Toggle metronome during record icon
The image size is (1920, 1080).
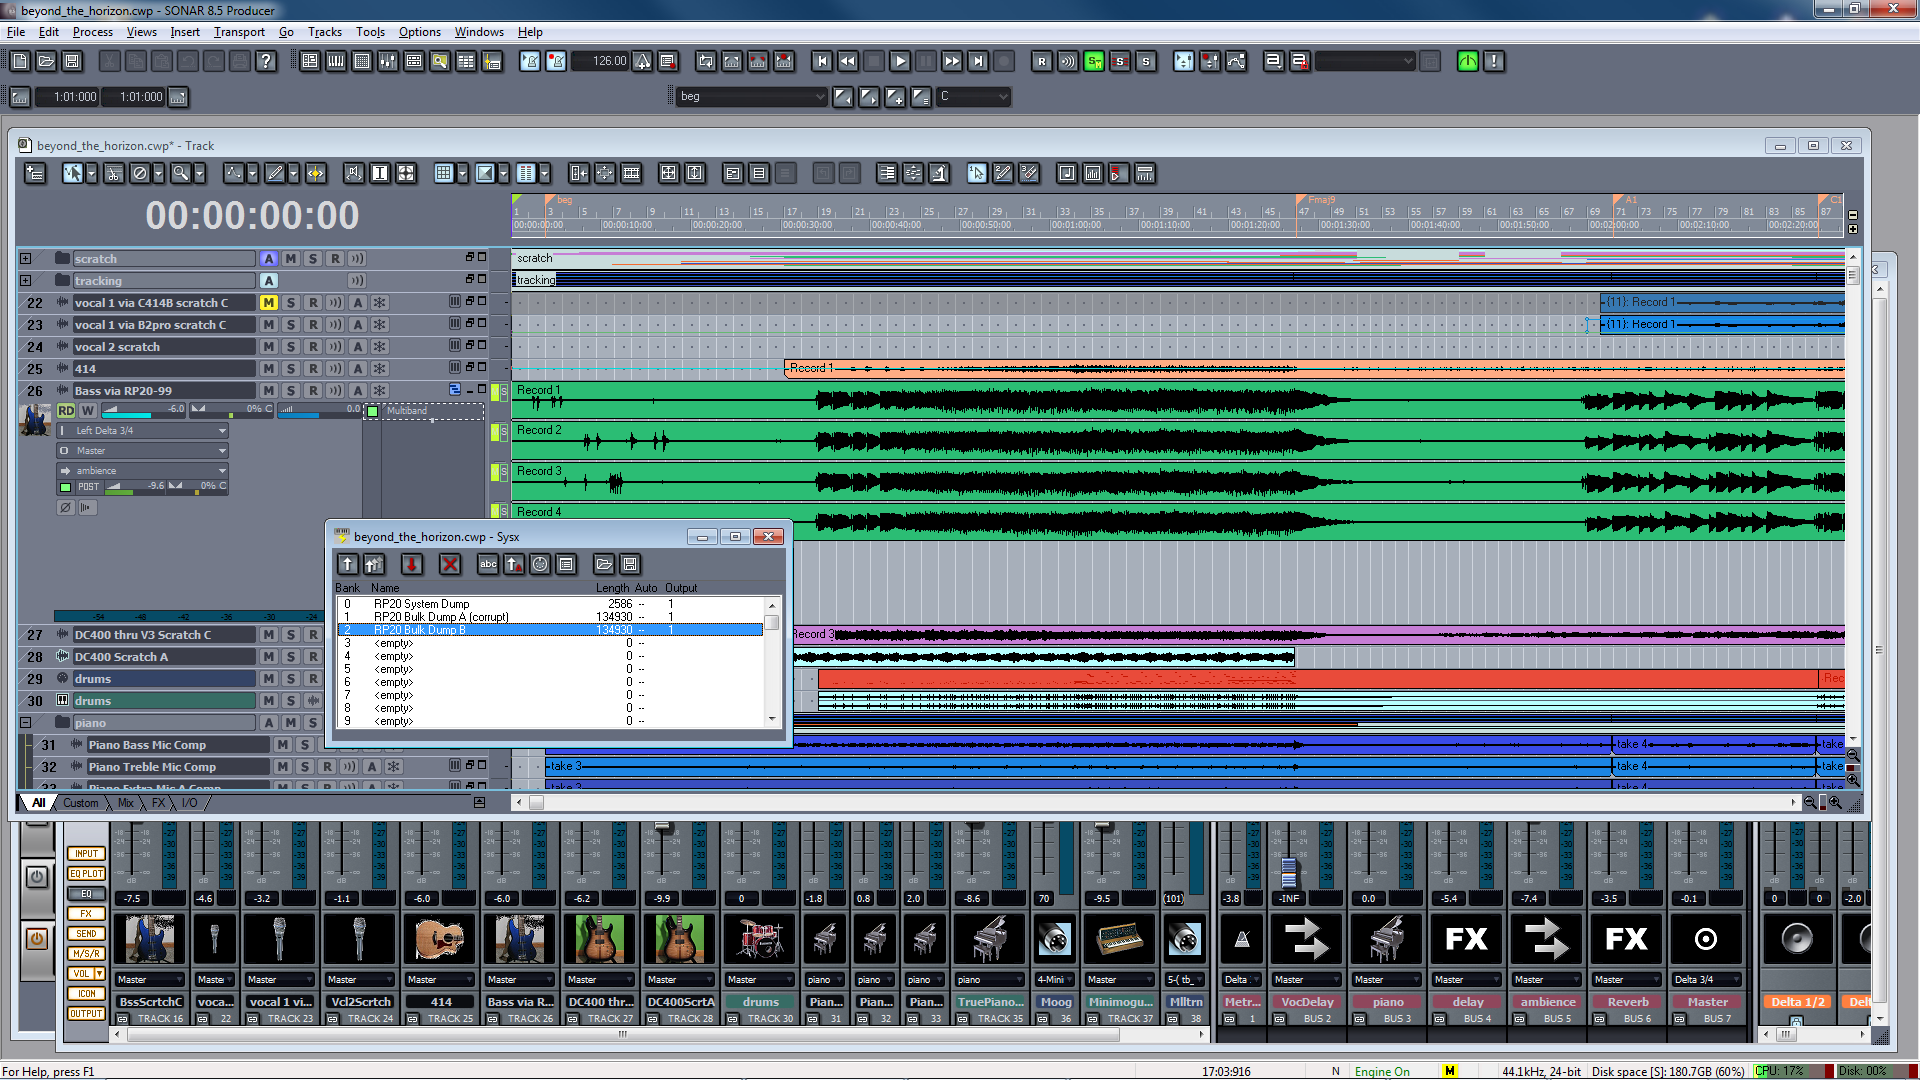pos(556,61)
